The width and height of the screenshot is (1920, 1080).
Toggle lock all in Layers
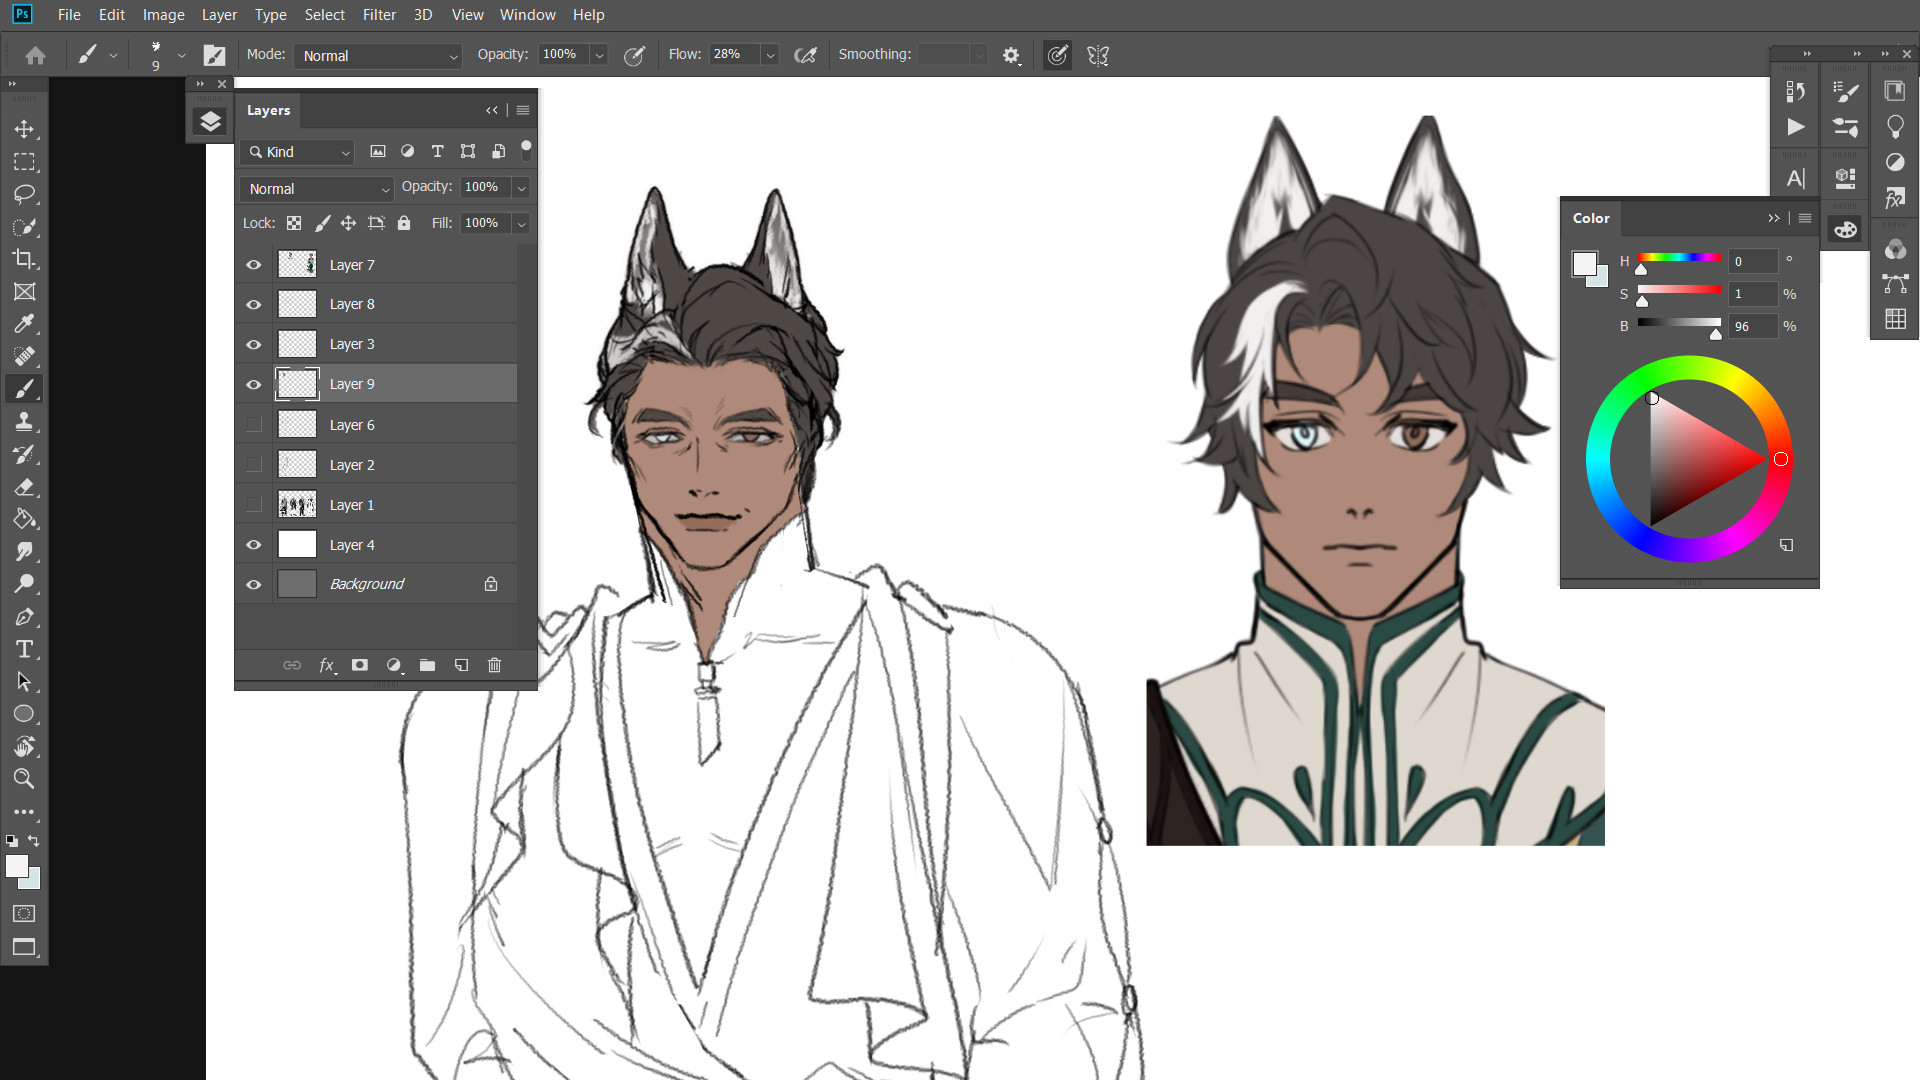pos(404,223)
